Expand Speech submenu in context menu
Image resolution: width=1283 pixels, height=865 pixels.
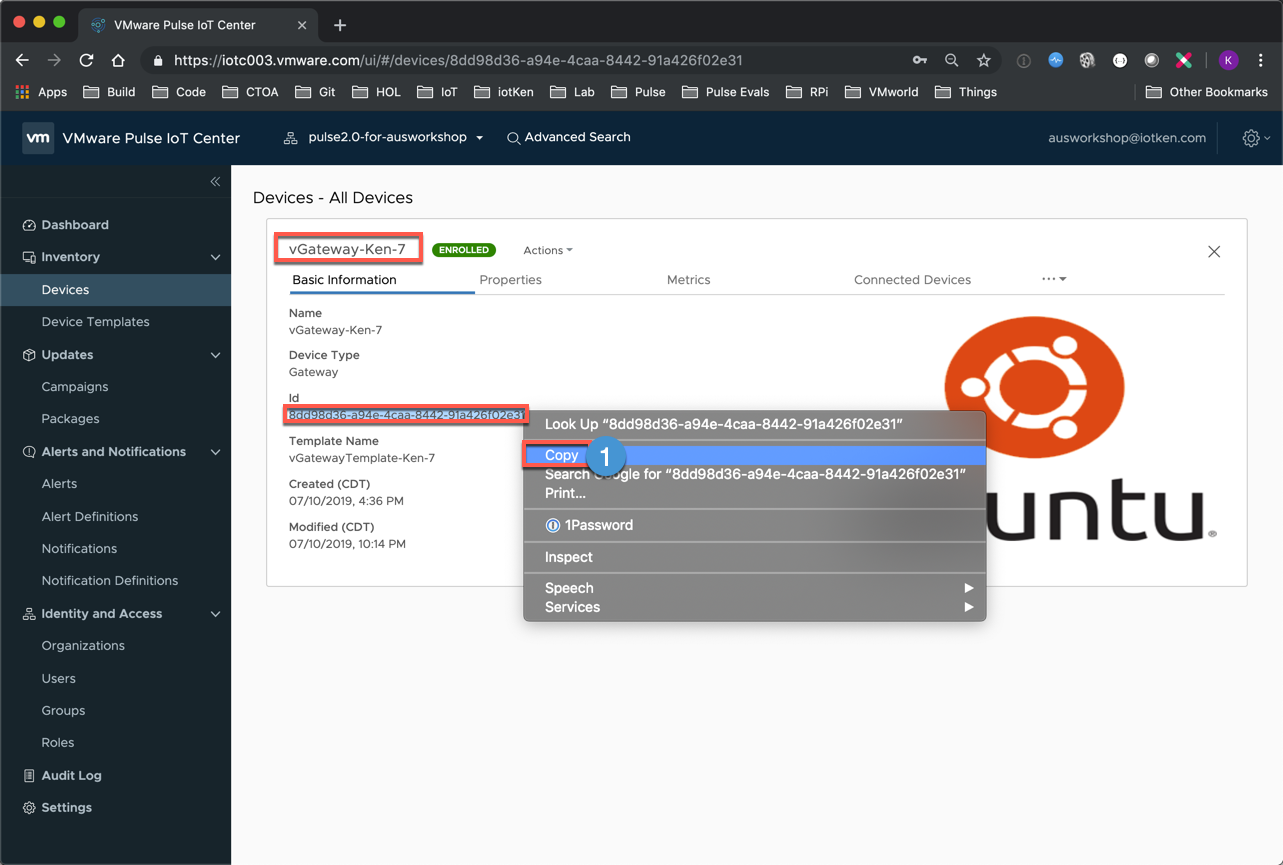coord(755,588)
